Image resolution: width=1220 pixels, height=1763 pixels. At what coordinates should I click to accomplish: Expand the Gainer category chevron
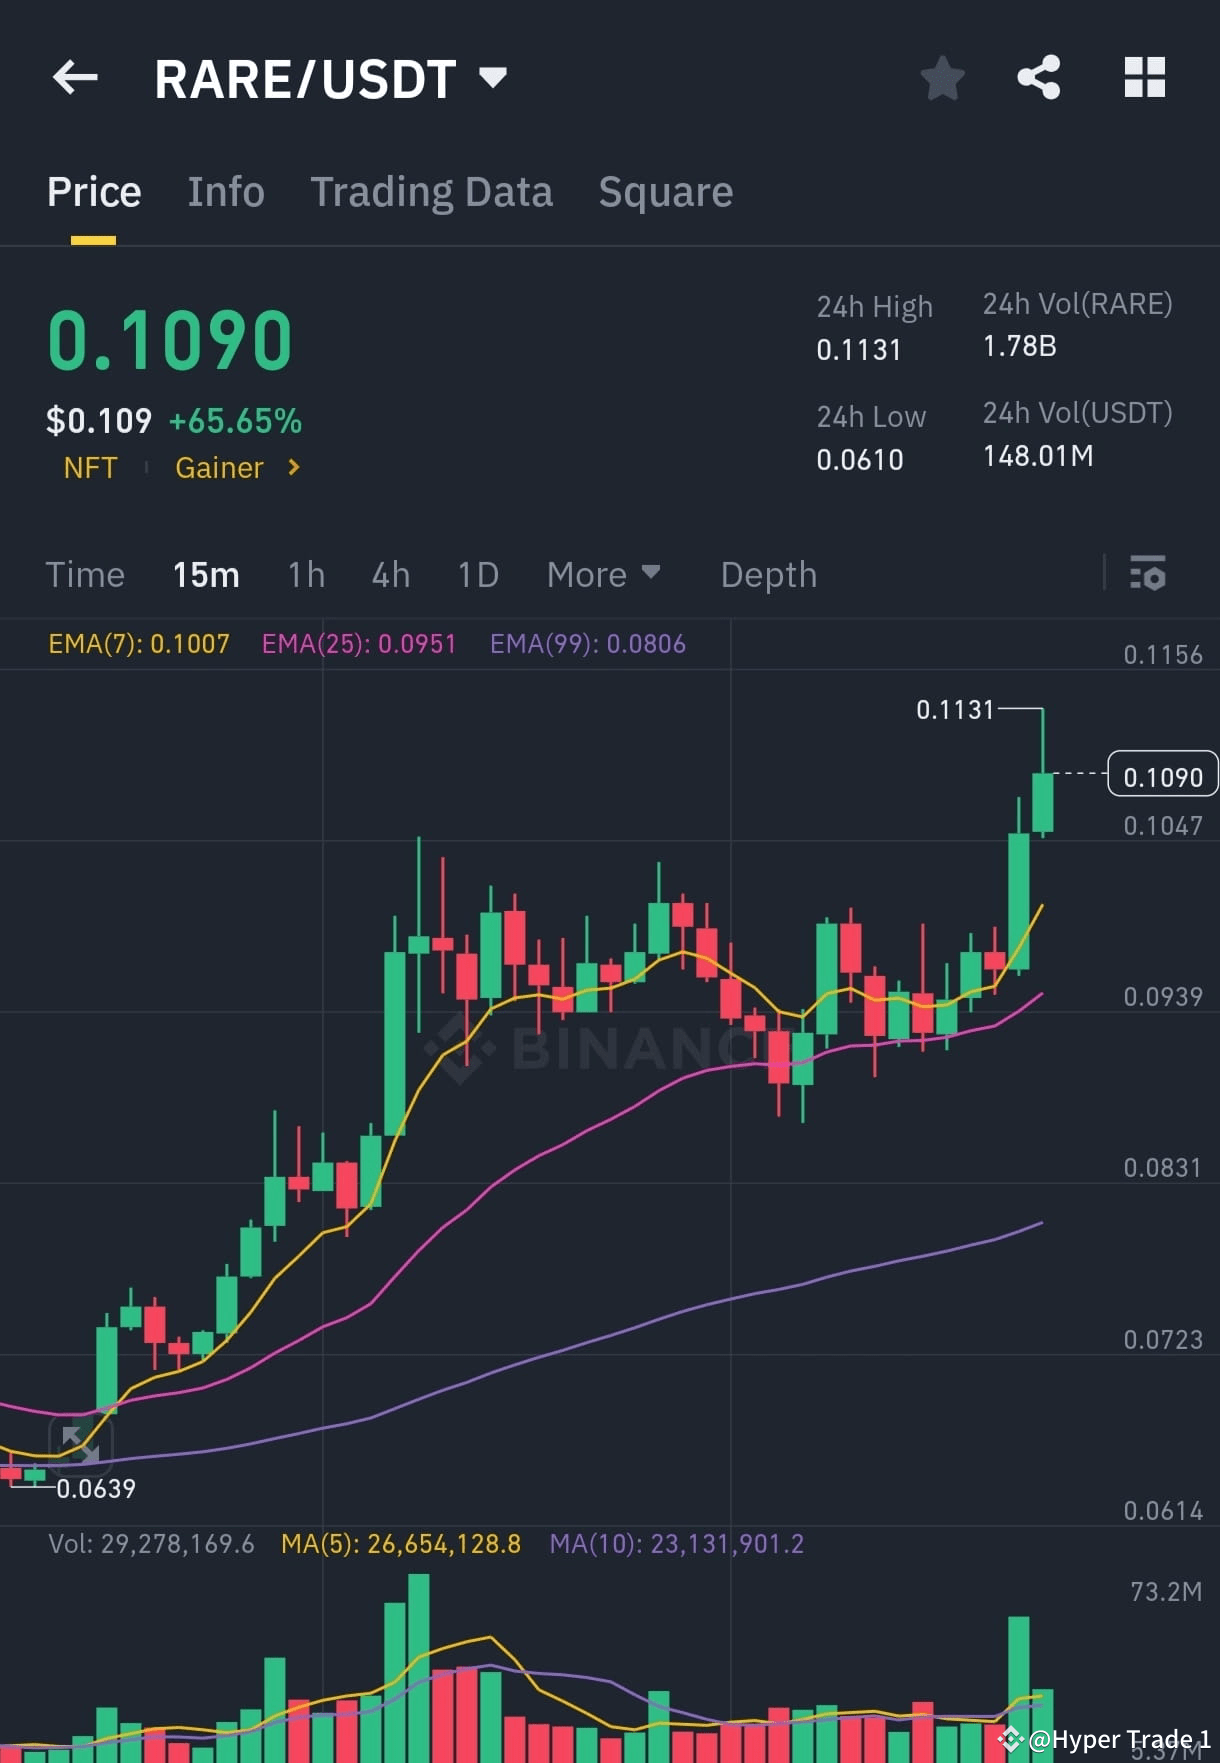click(293, 468)
